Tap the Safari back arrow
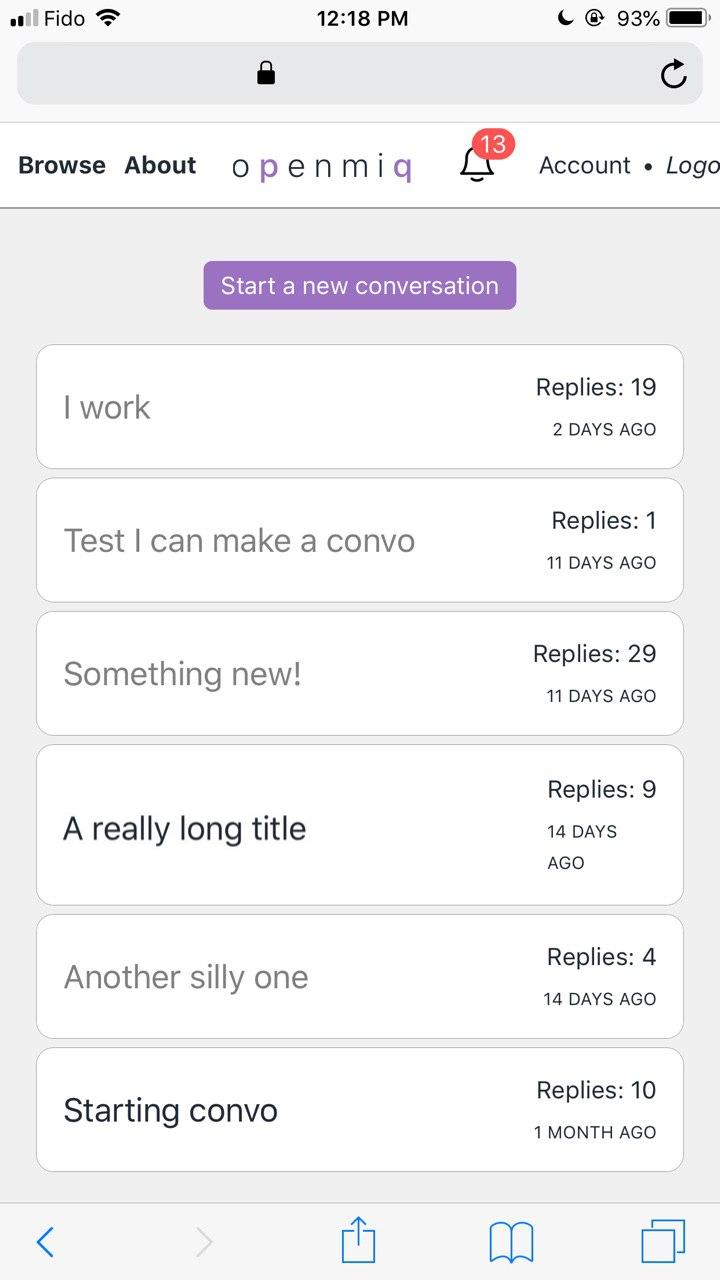Screen dimensions: 720x1280 pos(45,1242)
